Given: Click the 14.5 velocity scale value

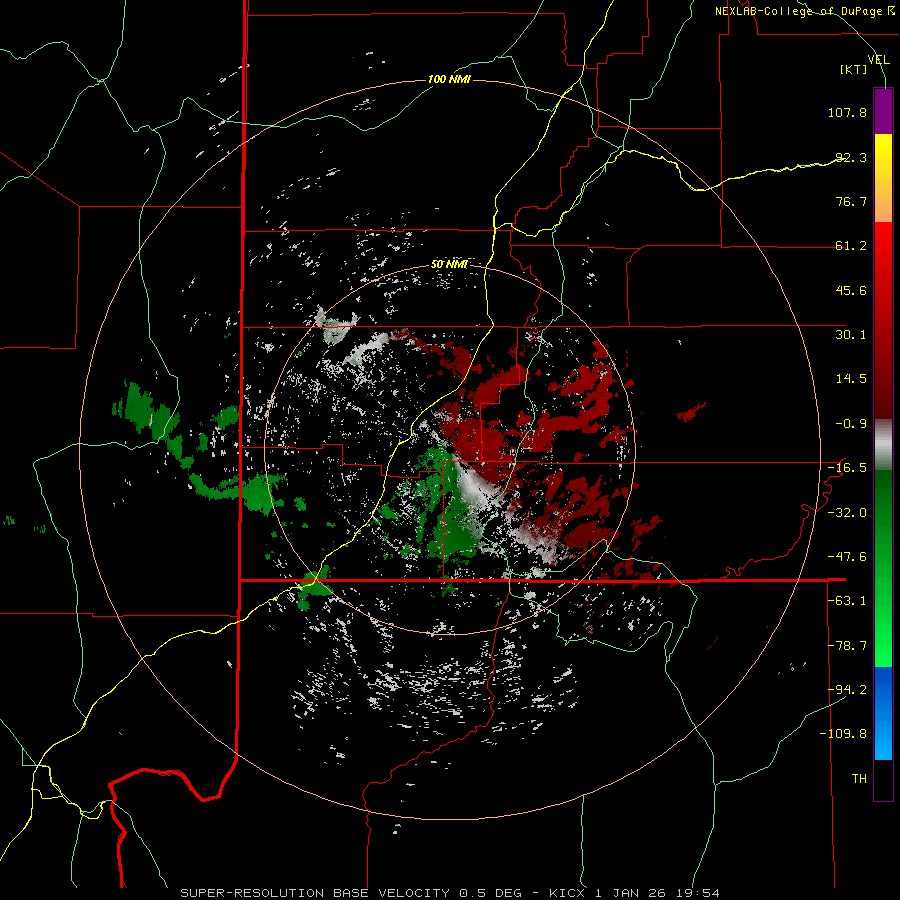Looking at the screenshot, I should [851, 379].
